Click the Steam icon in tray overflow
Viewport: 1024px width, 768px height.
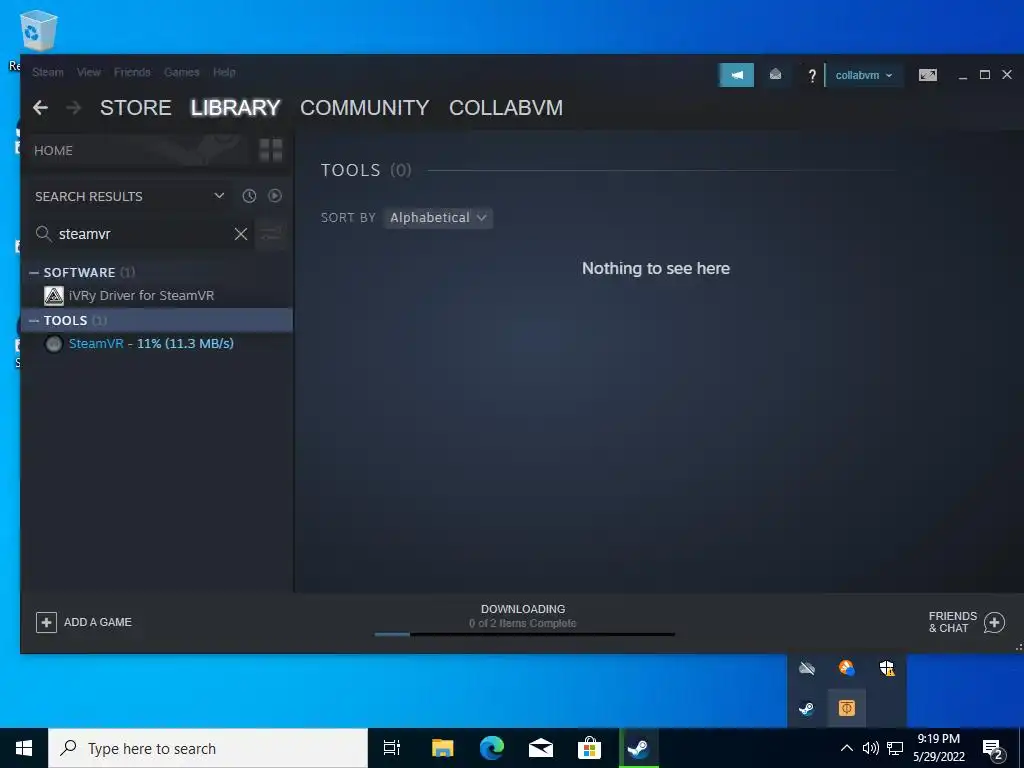pyautogui.click(x=807, y=708)
